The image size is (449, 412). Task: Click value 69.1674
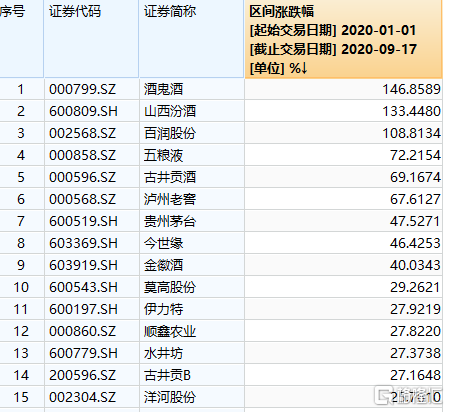[415, 177]
